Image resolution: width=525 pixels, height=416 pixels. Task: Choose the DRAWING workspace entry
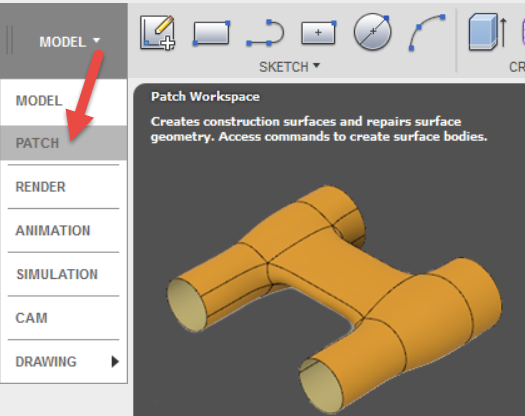tap(64, 362)
